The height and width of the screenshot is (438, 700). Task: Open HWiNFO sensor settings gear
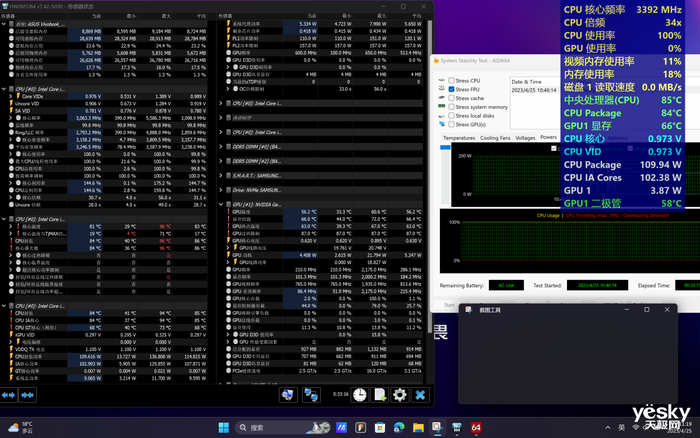(400, 395)
